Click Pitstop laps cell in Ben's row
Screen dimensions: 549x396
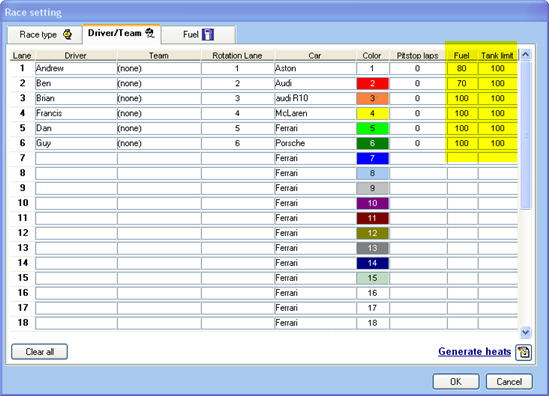click(418, 83)
